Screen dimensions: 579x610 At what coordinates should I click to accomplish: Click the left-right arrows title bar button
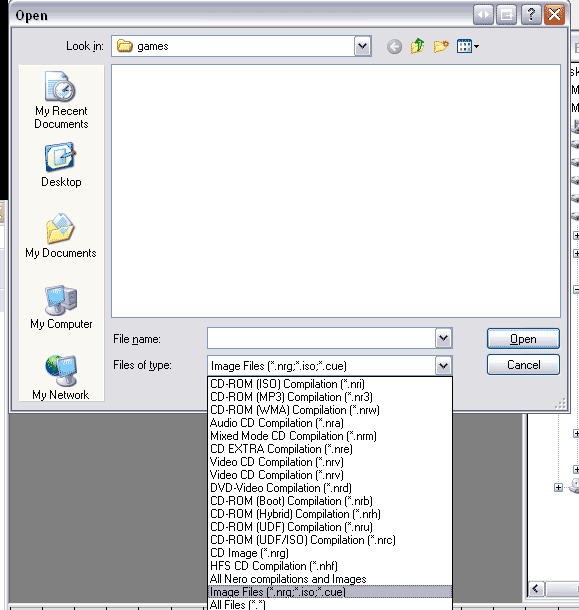(x=483, y=15)
